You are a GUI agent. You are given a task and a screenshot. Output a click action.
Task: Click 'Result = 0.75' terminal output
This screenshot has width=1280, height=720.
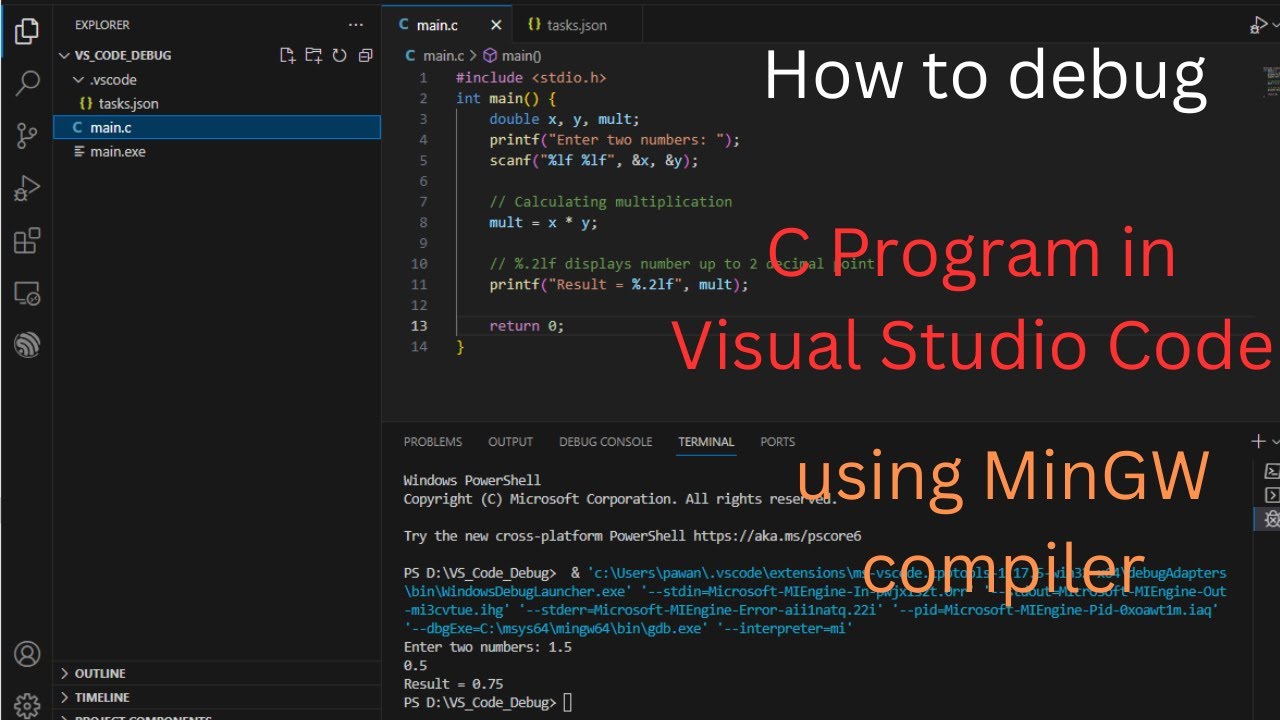(x=453, y=685)
